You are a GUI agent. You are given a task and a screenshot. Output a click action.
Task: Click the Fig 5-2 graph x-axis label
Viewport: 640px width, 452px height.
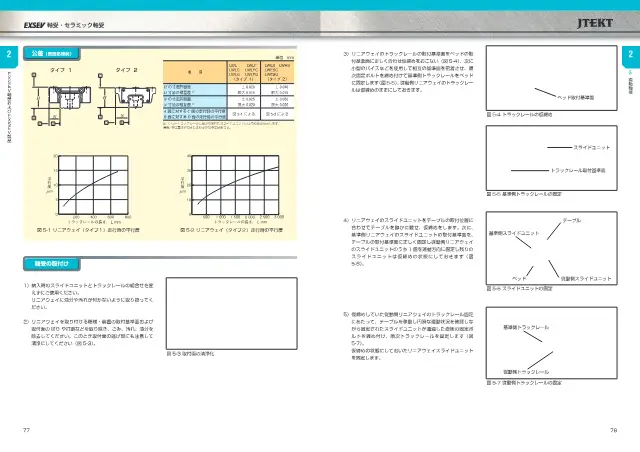pyautogui.click(x=240, y=222)
